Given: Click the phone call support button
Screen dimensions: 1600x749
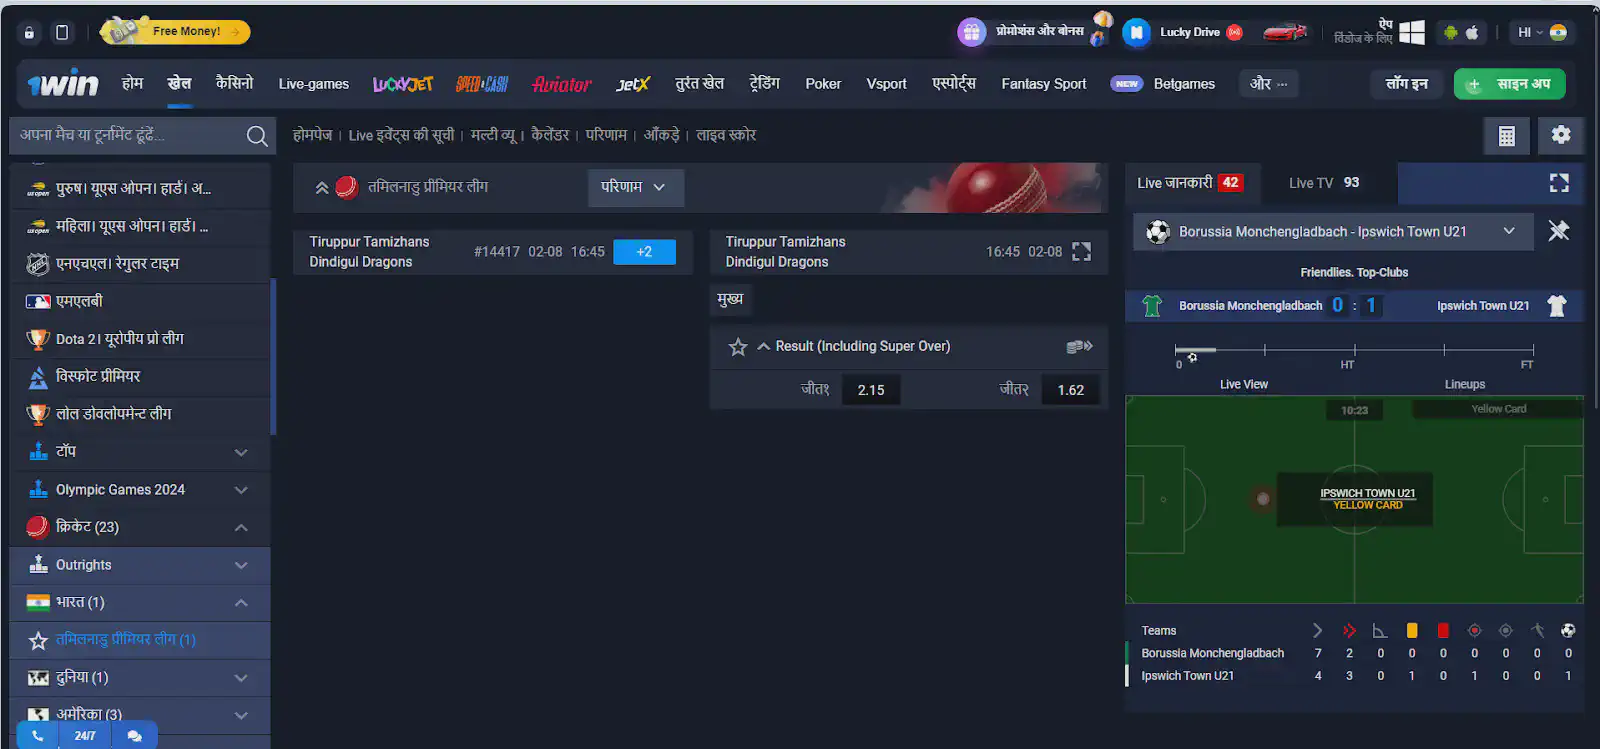Looking at the screenshot, I should tap(37, 736).
